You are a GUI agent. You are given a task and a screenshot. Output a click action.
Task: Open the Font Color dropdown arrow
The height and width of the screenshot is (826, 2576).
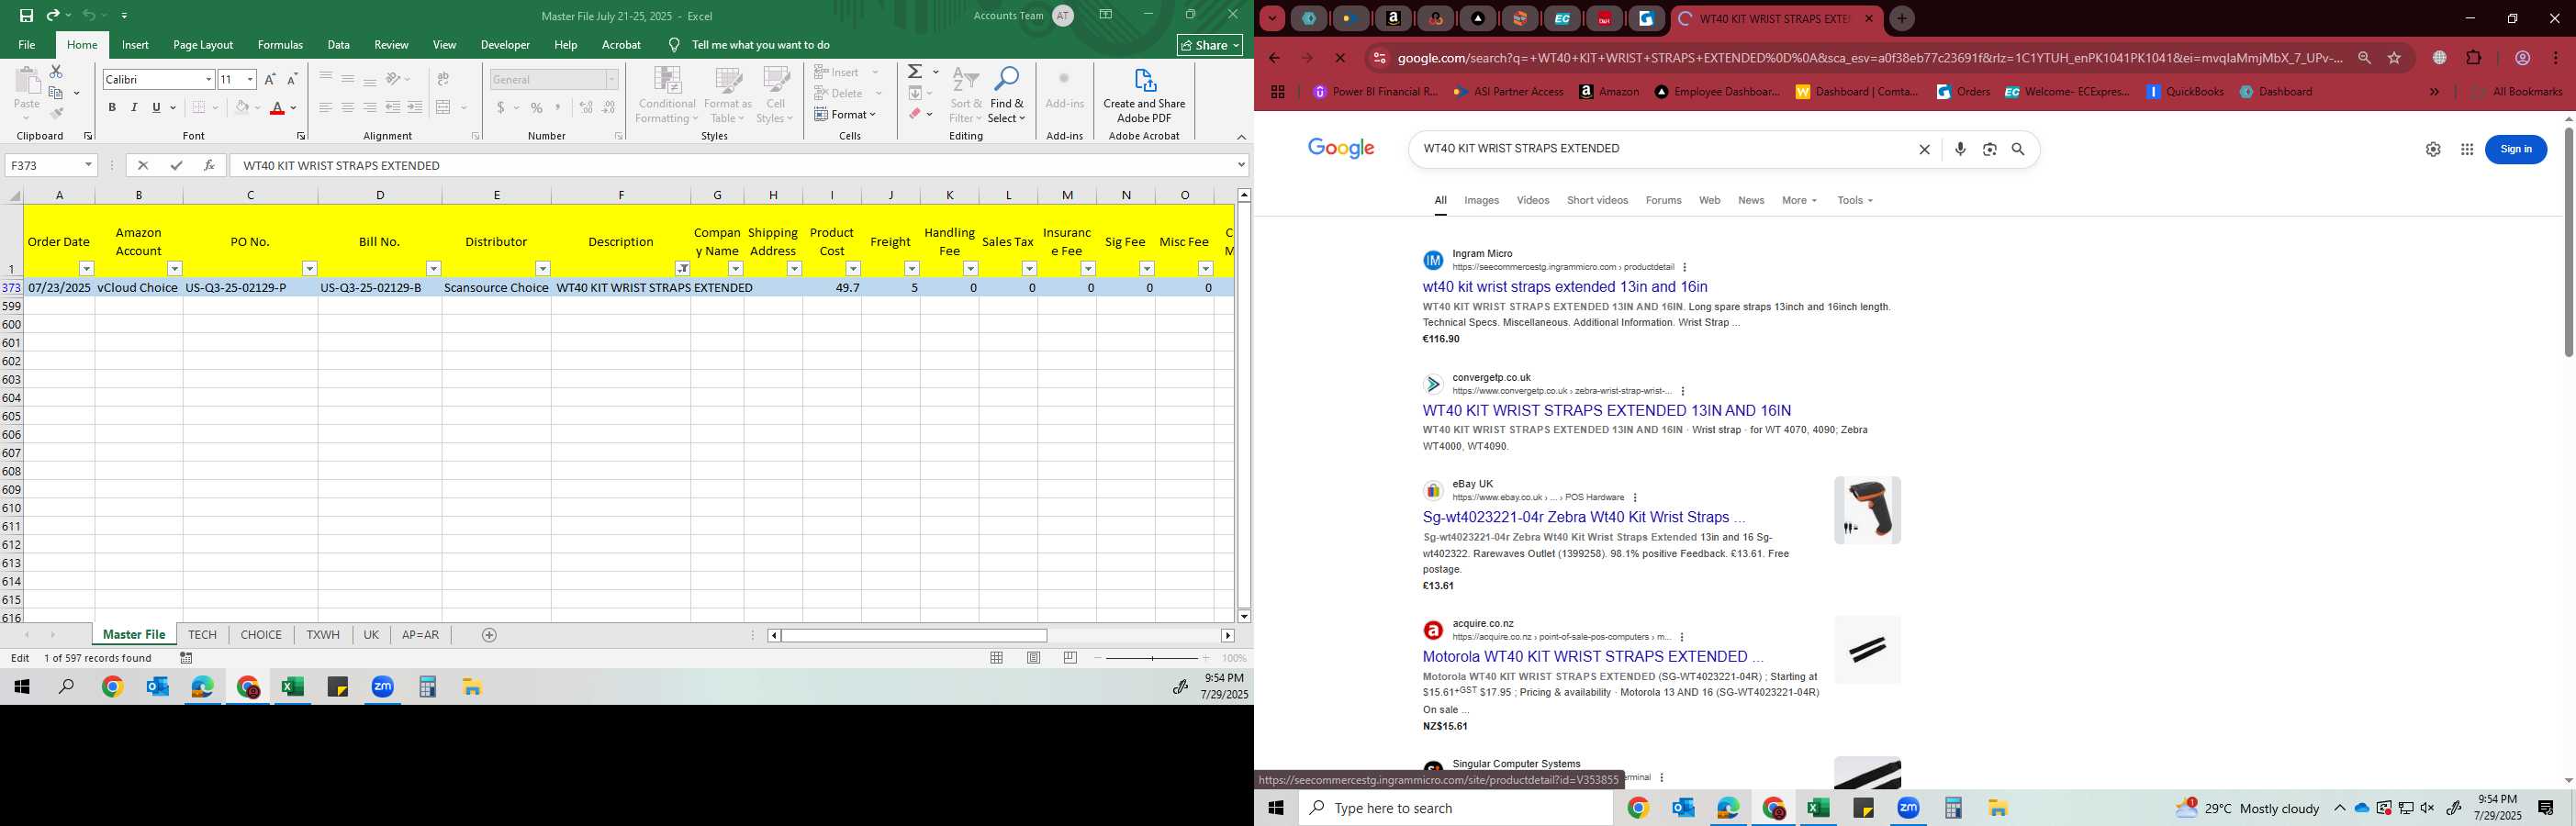point(293,108)
